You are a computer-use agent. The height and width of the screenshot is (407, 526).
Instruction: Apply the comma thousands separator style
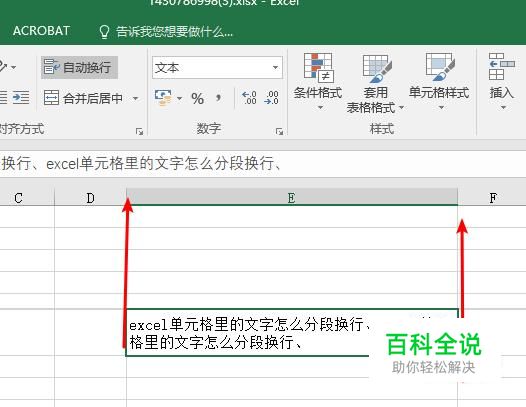point(218,98)
